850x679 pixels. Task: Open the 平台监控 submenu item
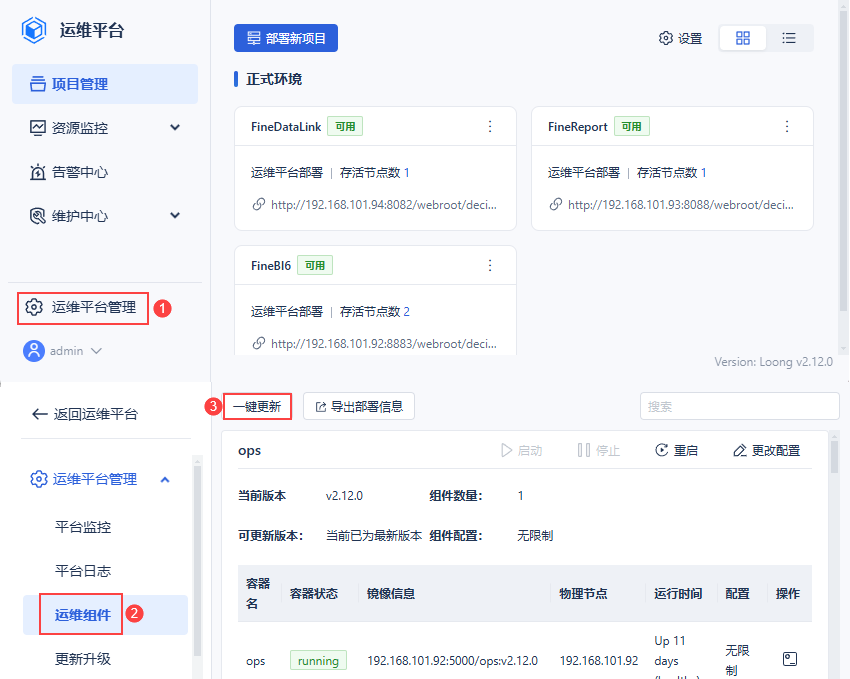83,527
